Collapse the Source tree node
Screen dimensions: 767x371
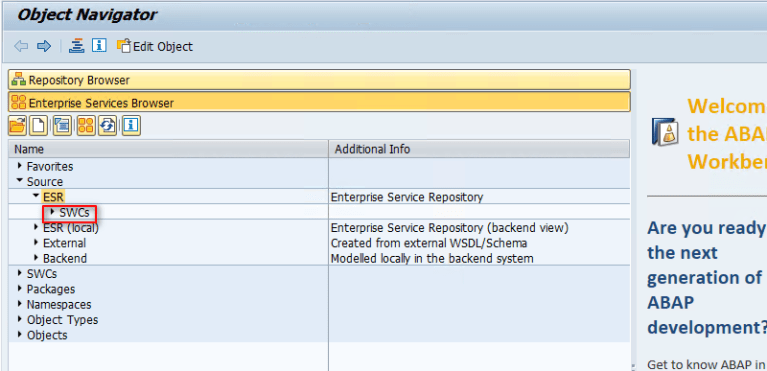click(x=20, y=181)
